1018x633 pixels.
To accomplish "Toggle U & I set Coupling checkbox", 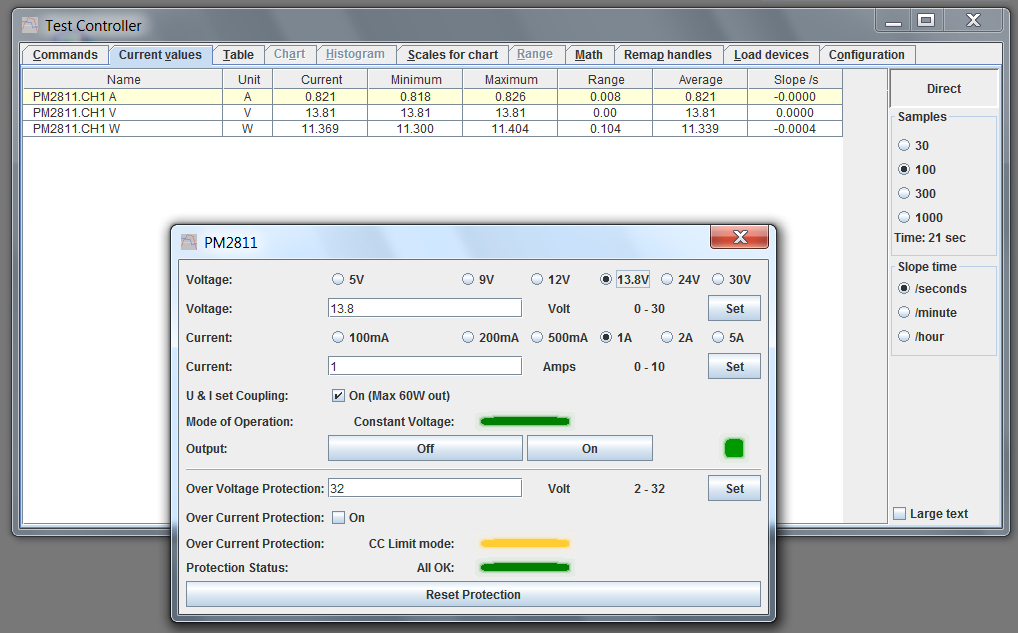I will pos(338,396).
